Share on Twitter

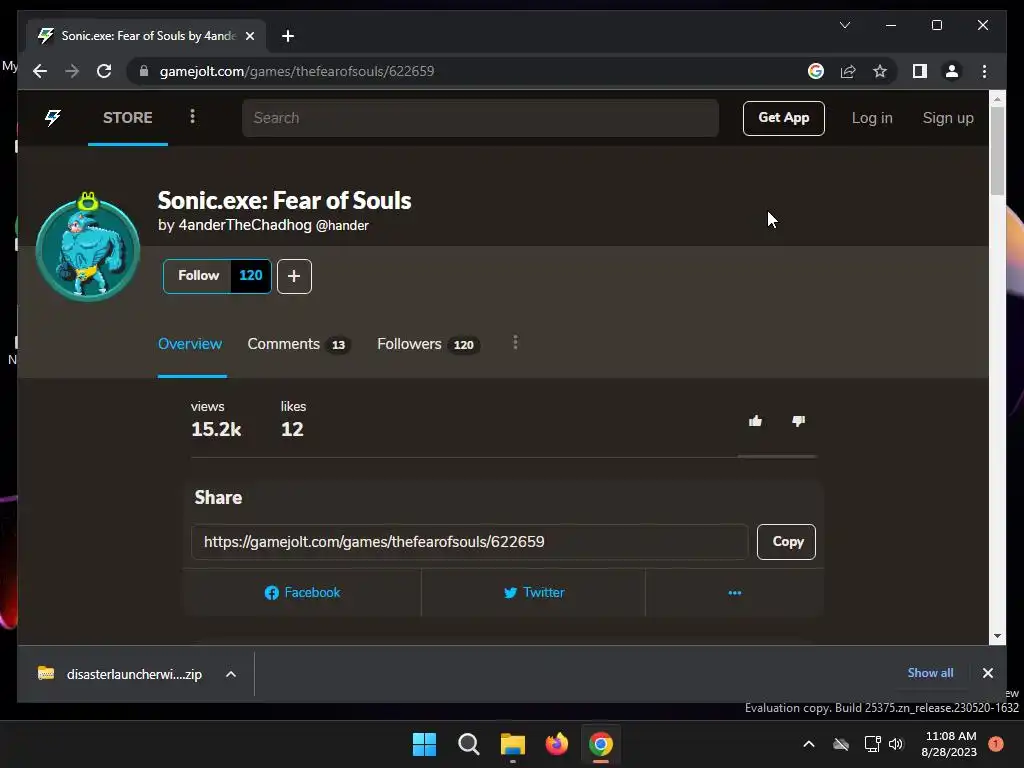click(534, 593)
